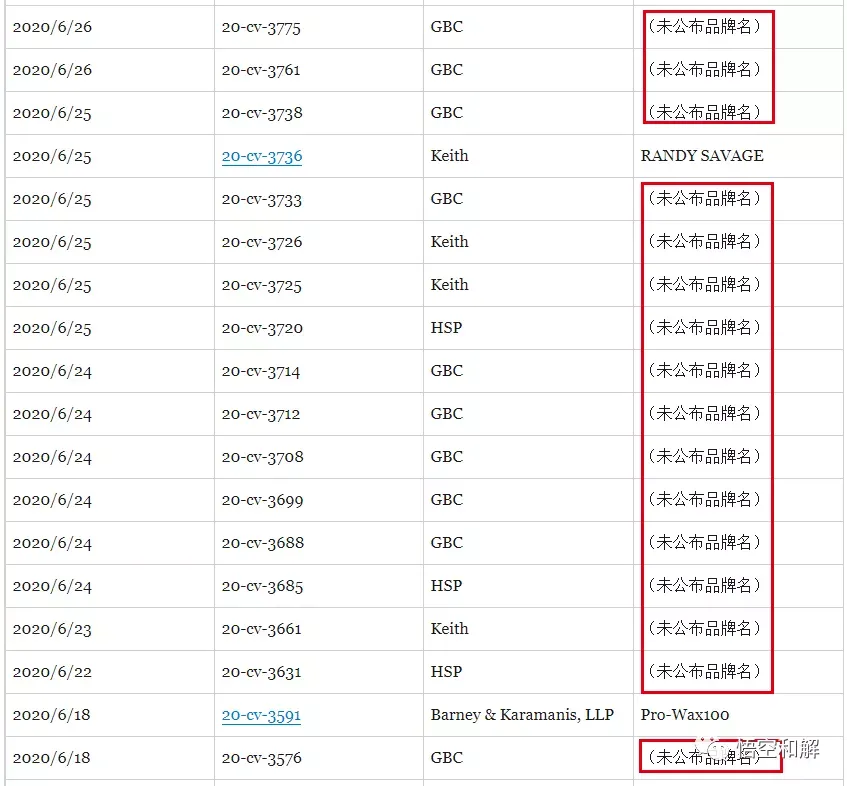This screenshot has height=786, width=847.
Task: Click case number 20-cv-3714
Action: 260,371
